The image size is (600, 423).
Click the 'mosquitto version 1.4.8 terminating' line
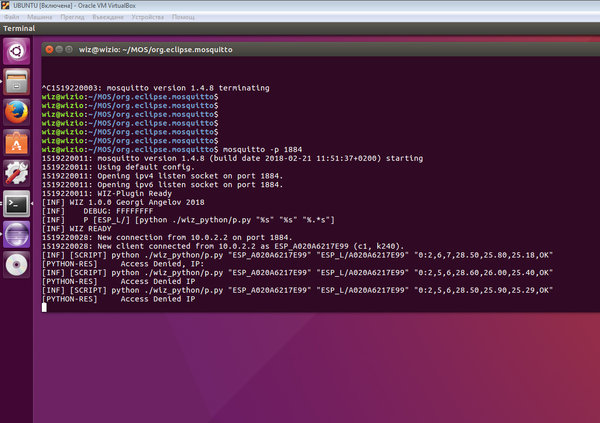(155, 88)
